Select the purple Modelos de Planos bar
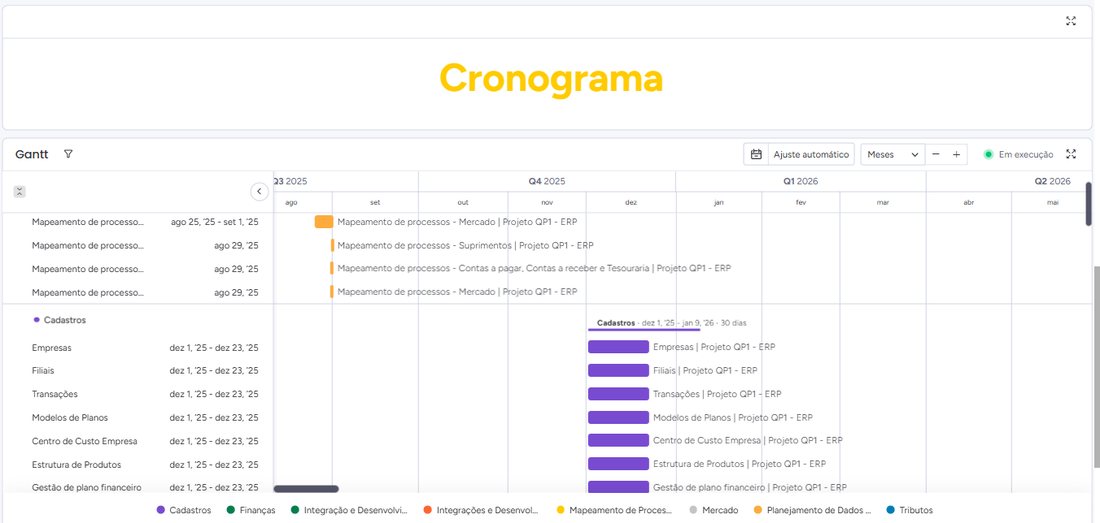The height and width of the screenshot is (523, 1100). pos(618,417)
